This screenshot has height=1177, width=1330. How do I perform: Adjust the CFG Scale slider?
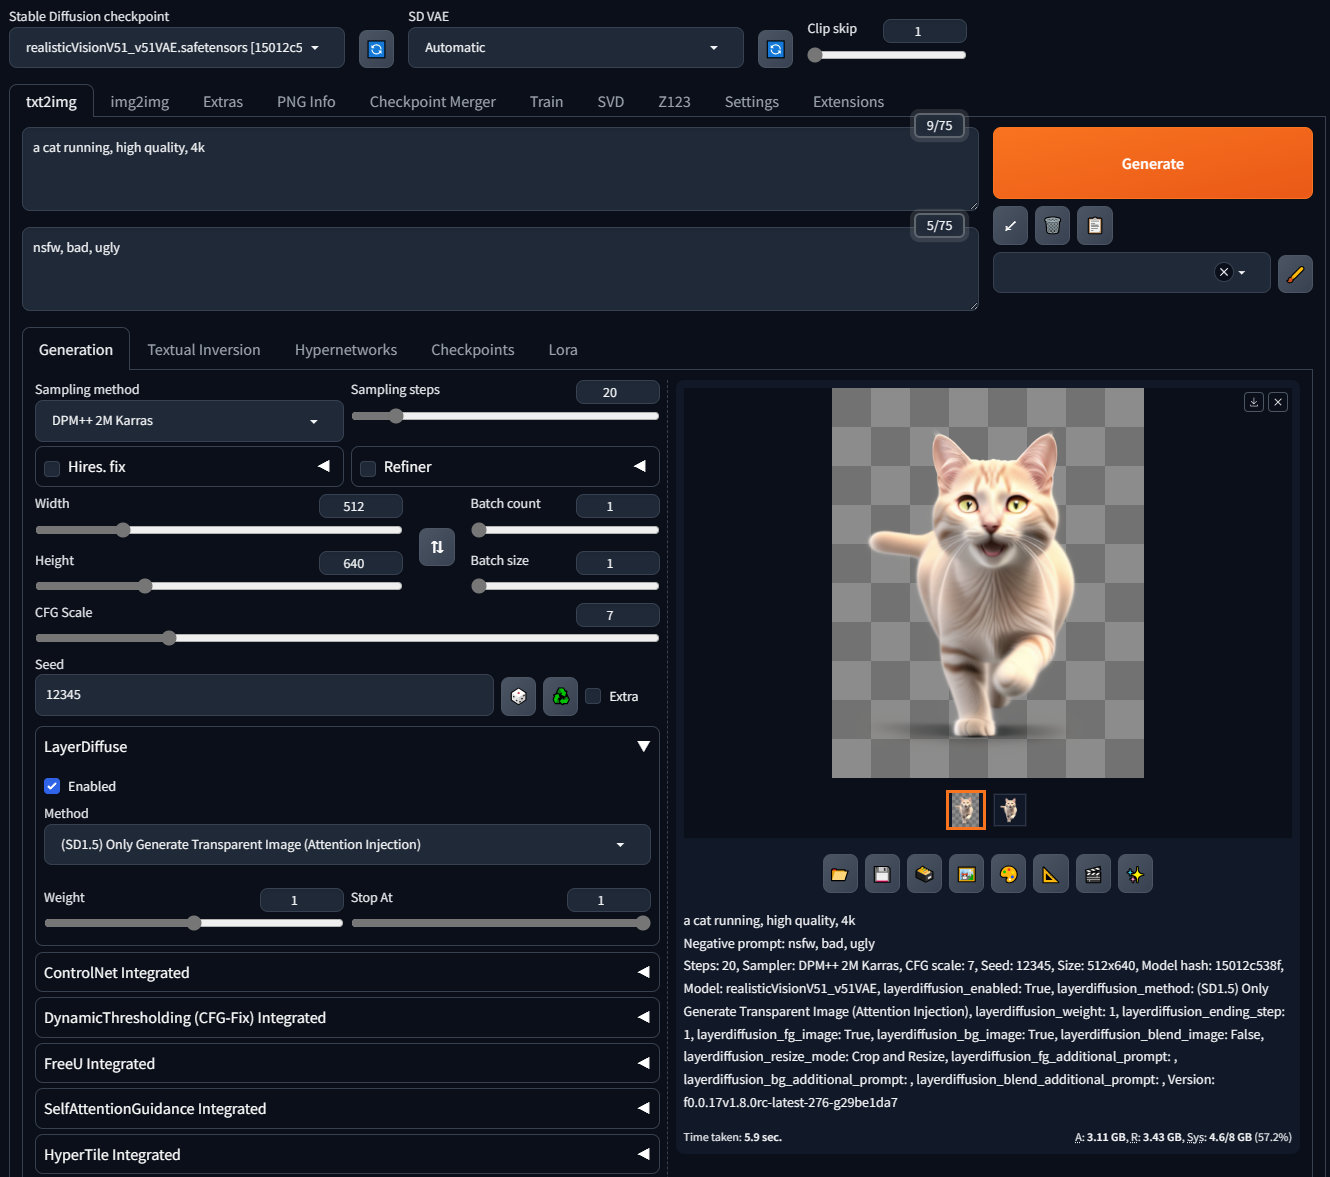click(347, 638)
